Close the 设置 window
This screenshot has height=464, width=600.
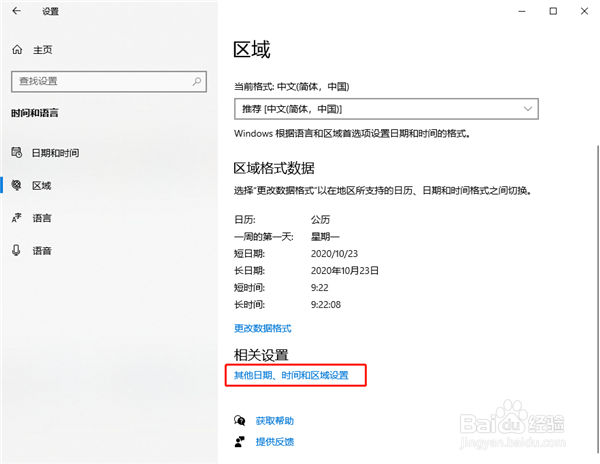pyautogui.click(x=584, y=11)
